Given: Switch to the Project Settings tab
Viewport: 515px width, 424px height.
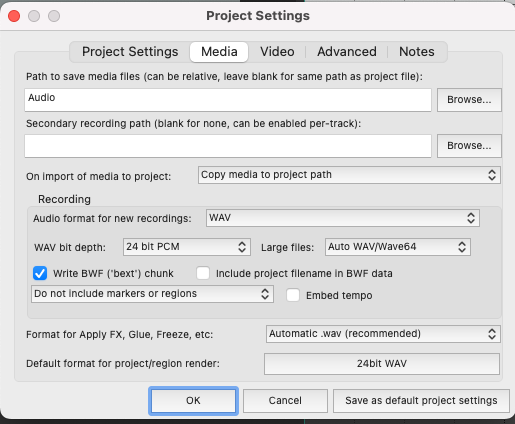Looking at the screenshot, I should (x=130, y=52).
